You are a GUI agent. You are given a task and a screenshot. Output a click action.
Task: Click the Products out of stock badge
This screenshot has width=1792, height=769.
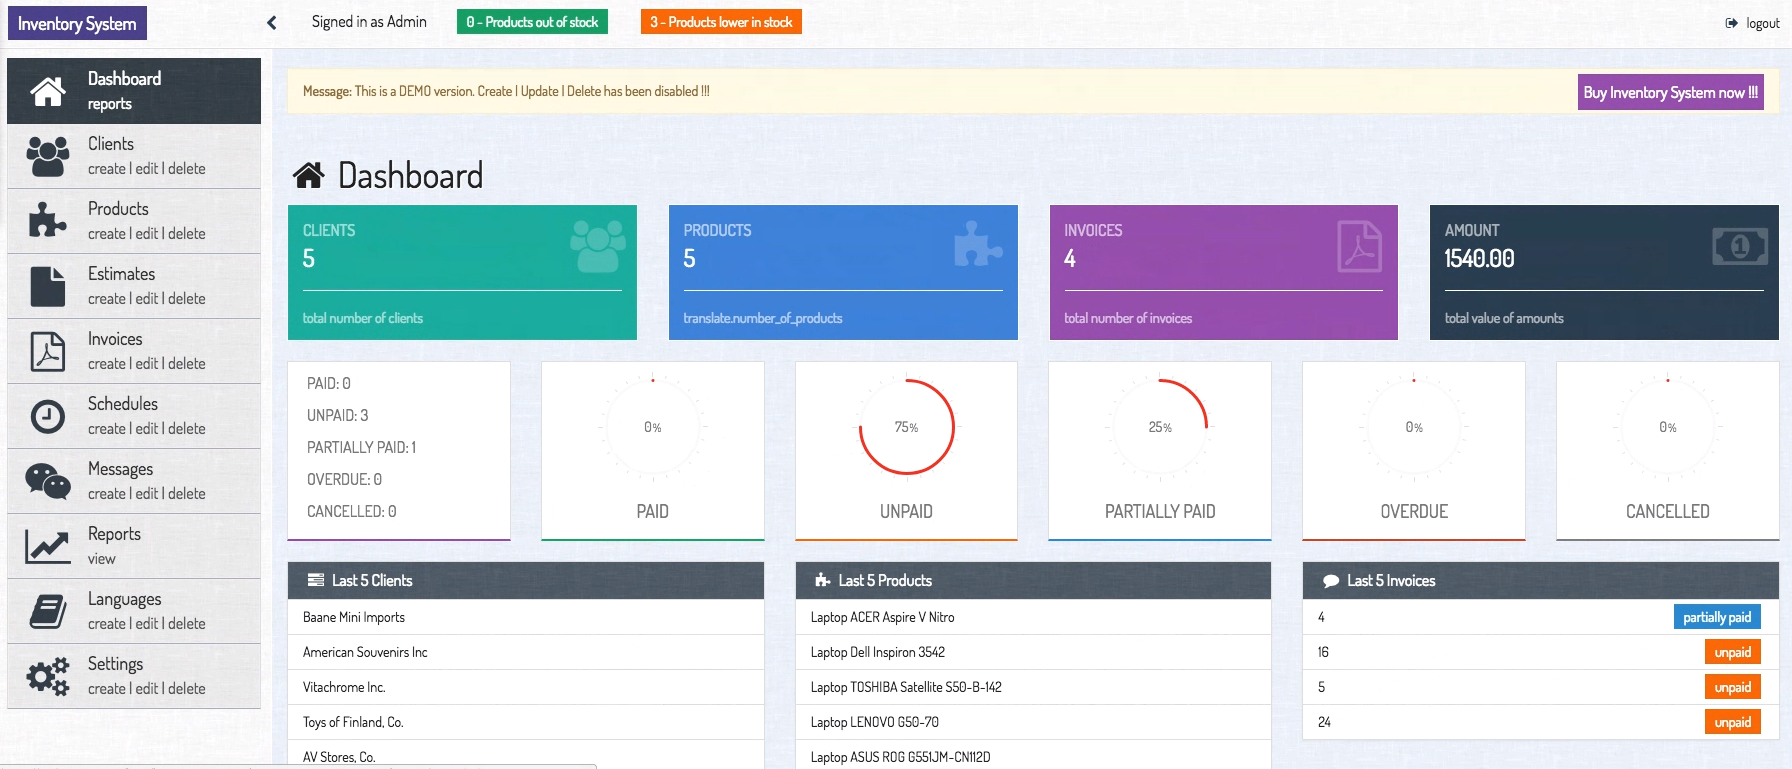coord(532,22)
